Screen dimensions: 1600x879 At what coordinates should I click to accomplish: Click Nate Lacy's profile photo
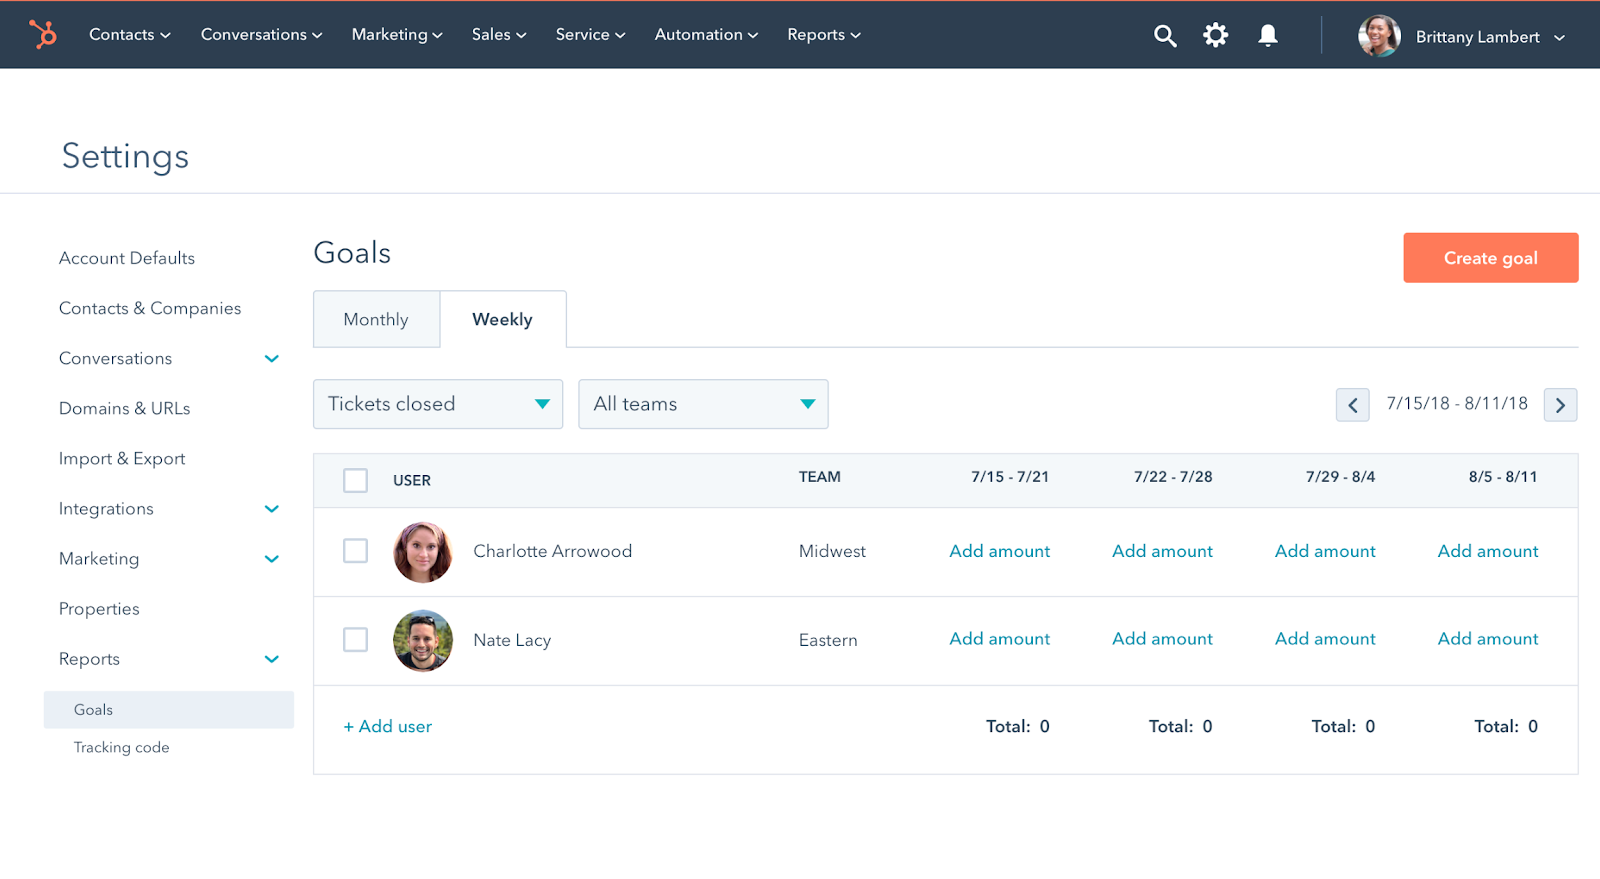423,640
